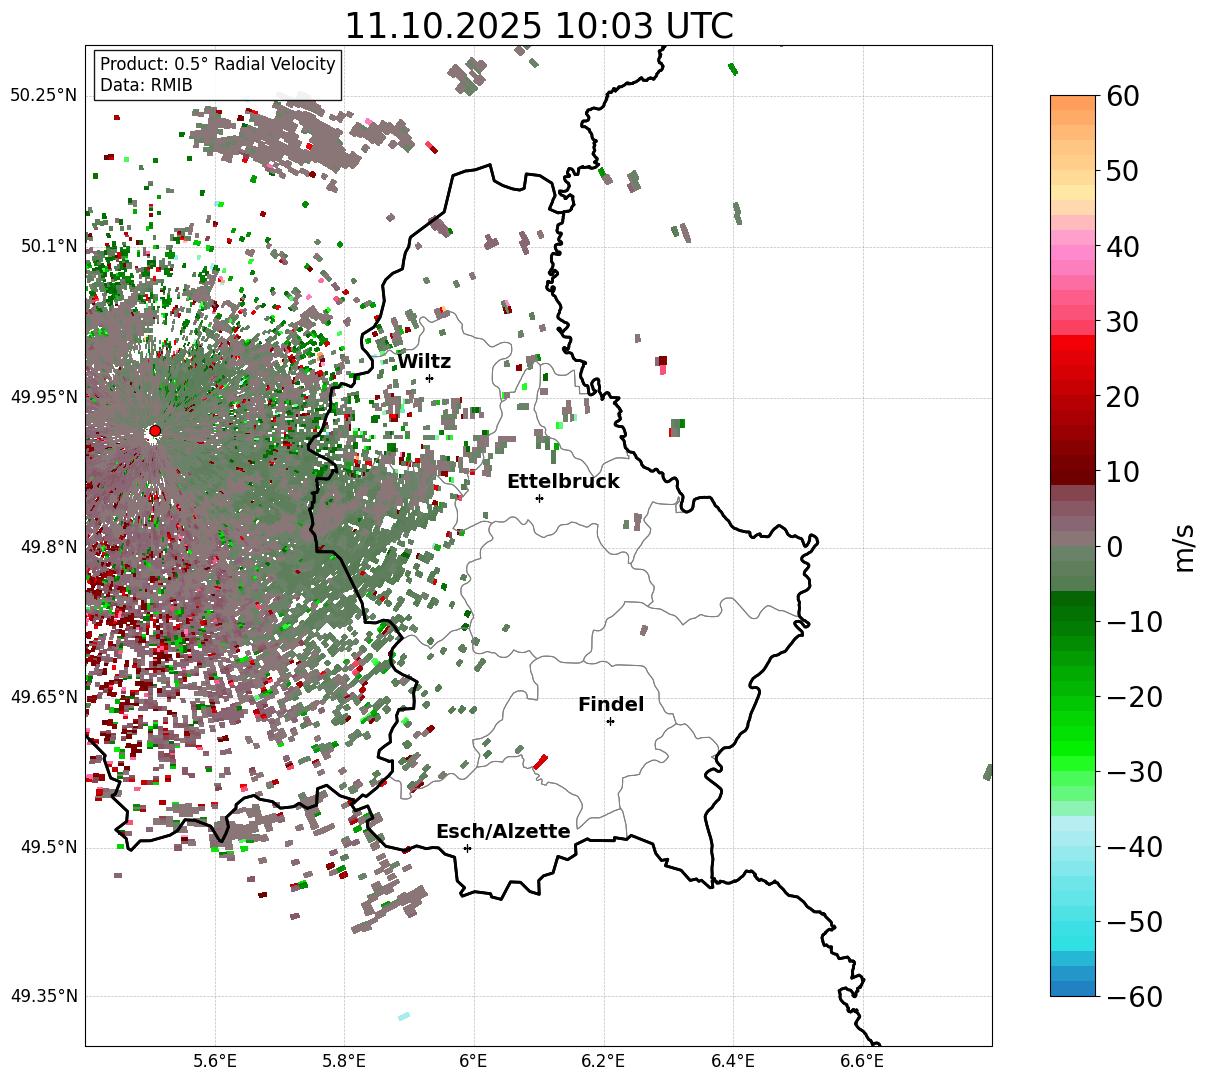
Task: Click the colorbar tick label 30
Action: [1124, 322]
